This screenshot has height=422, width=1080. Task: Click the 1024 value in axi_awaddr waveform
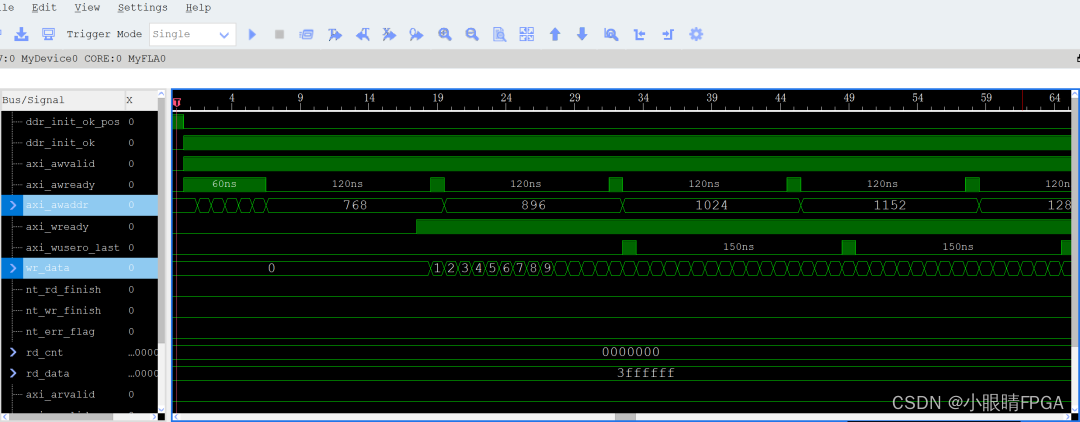coord(712,205)
